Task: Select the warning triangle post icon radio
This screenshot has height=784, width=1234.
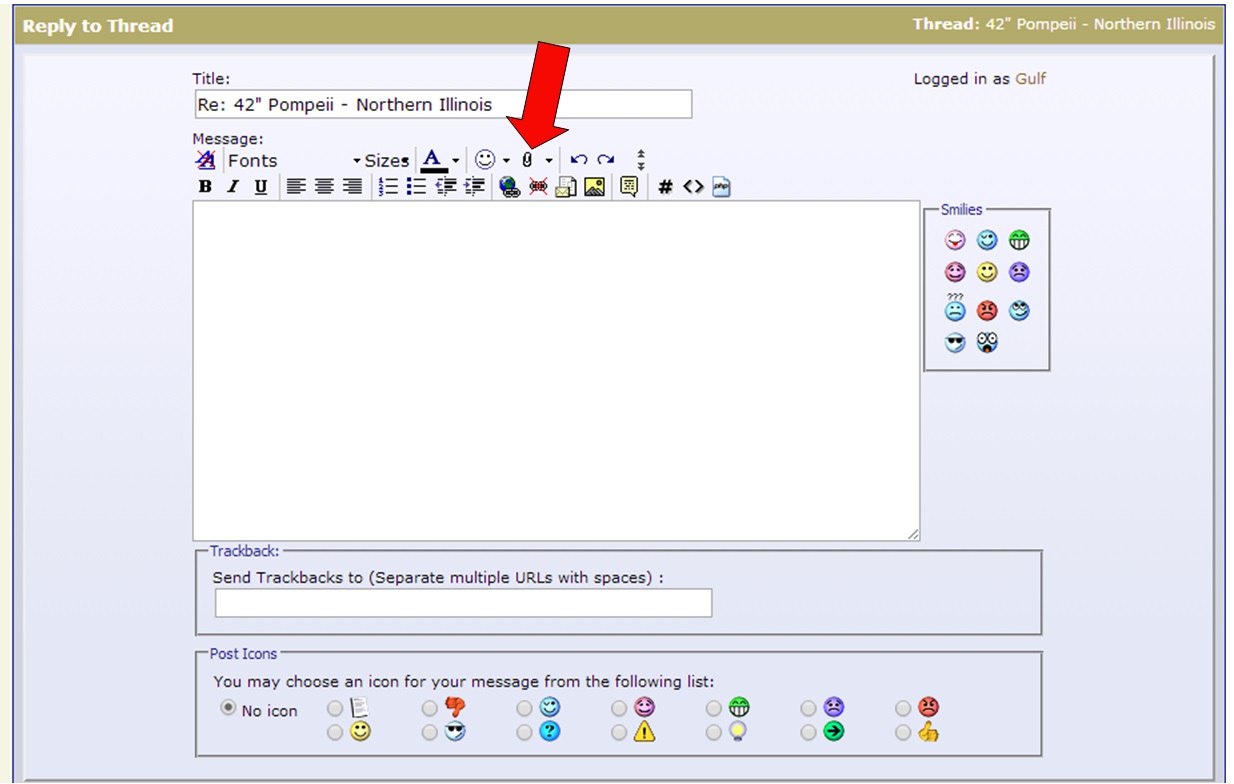Action: tap(619, 733)
